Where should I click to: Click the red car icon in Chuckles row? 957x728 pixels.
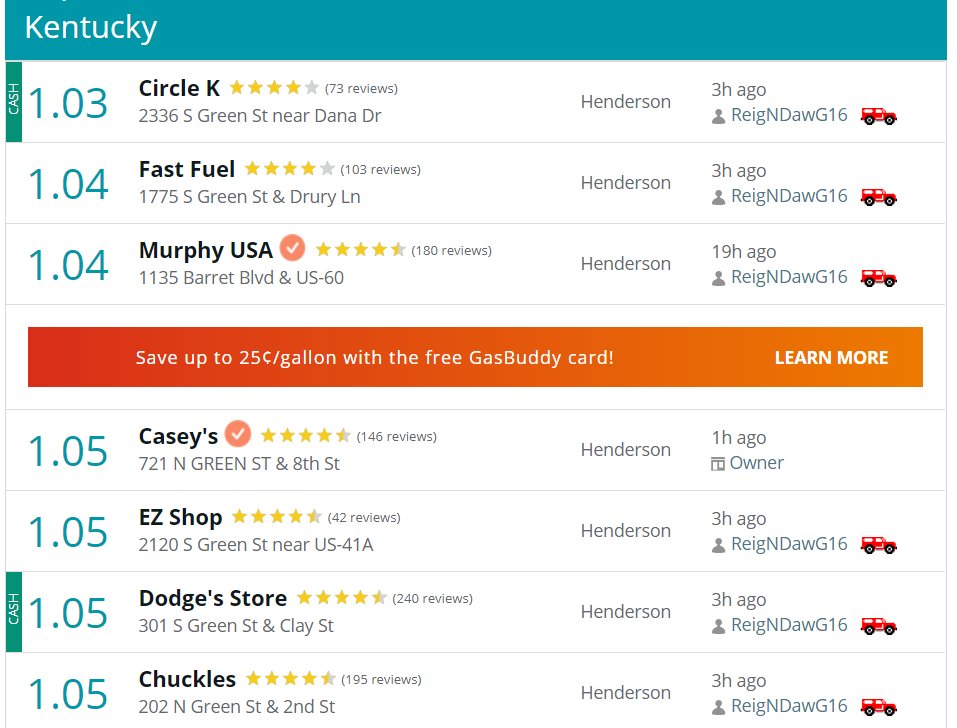tap(878, 707)
